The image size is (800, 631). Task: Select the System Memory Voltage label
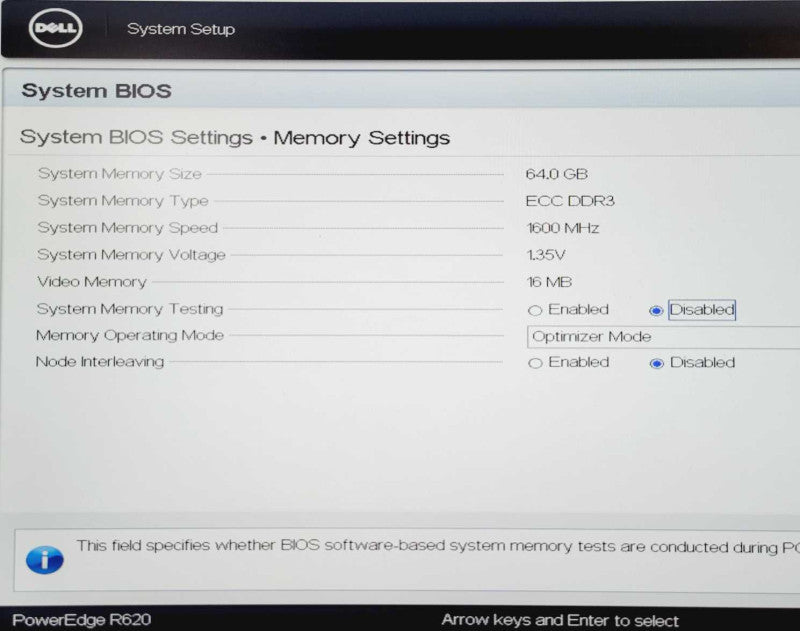[131, 255]
